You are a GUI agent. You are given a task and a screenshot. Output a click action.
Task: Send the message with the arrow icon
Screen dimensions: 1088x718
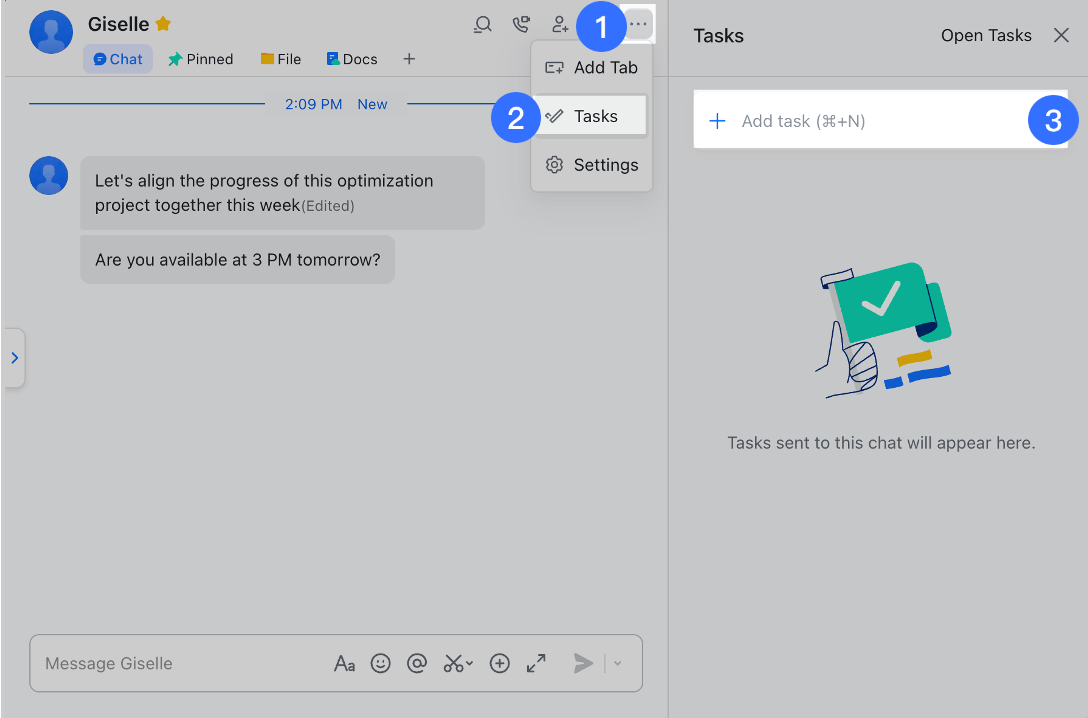coord(583,663)
